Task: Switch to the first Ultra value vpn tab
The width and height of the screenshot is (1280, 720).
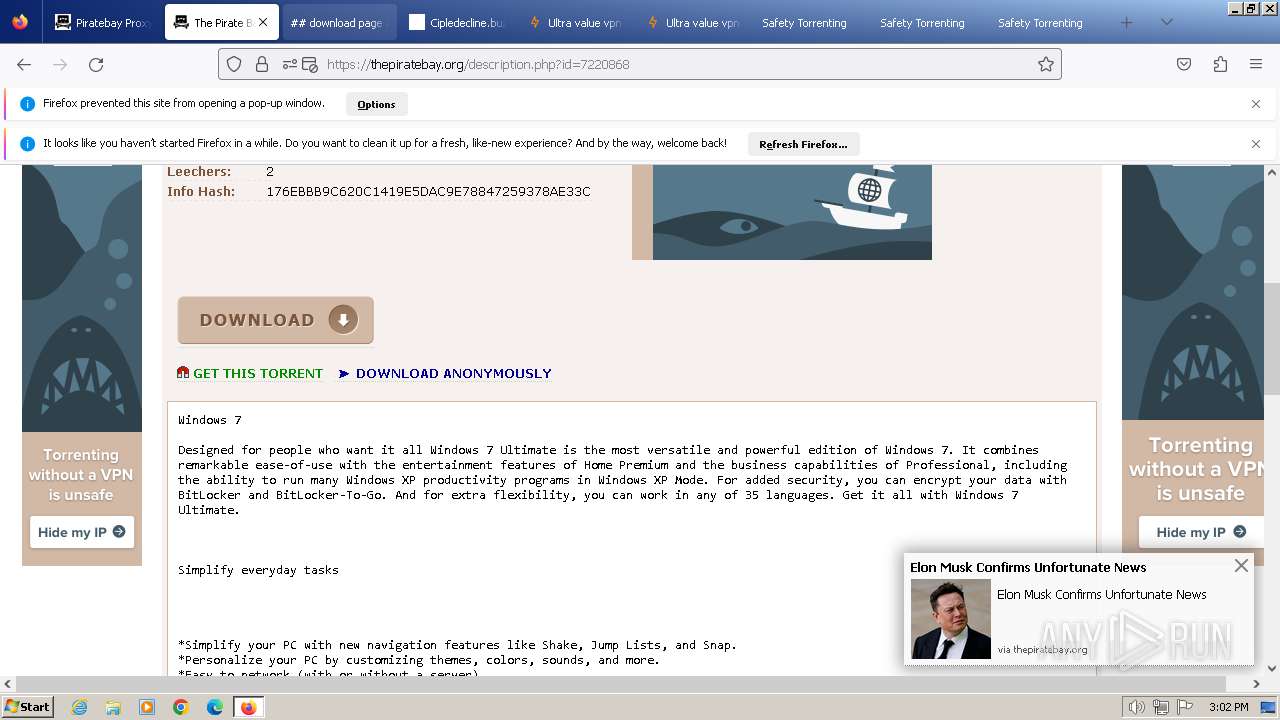Action: click(575, 22)
